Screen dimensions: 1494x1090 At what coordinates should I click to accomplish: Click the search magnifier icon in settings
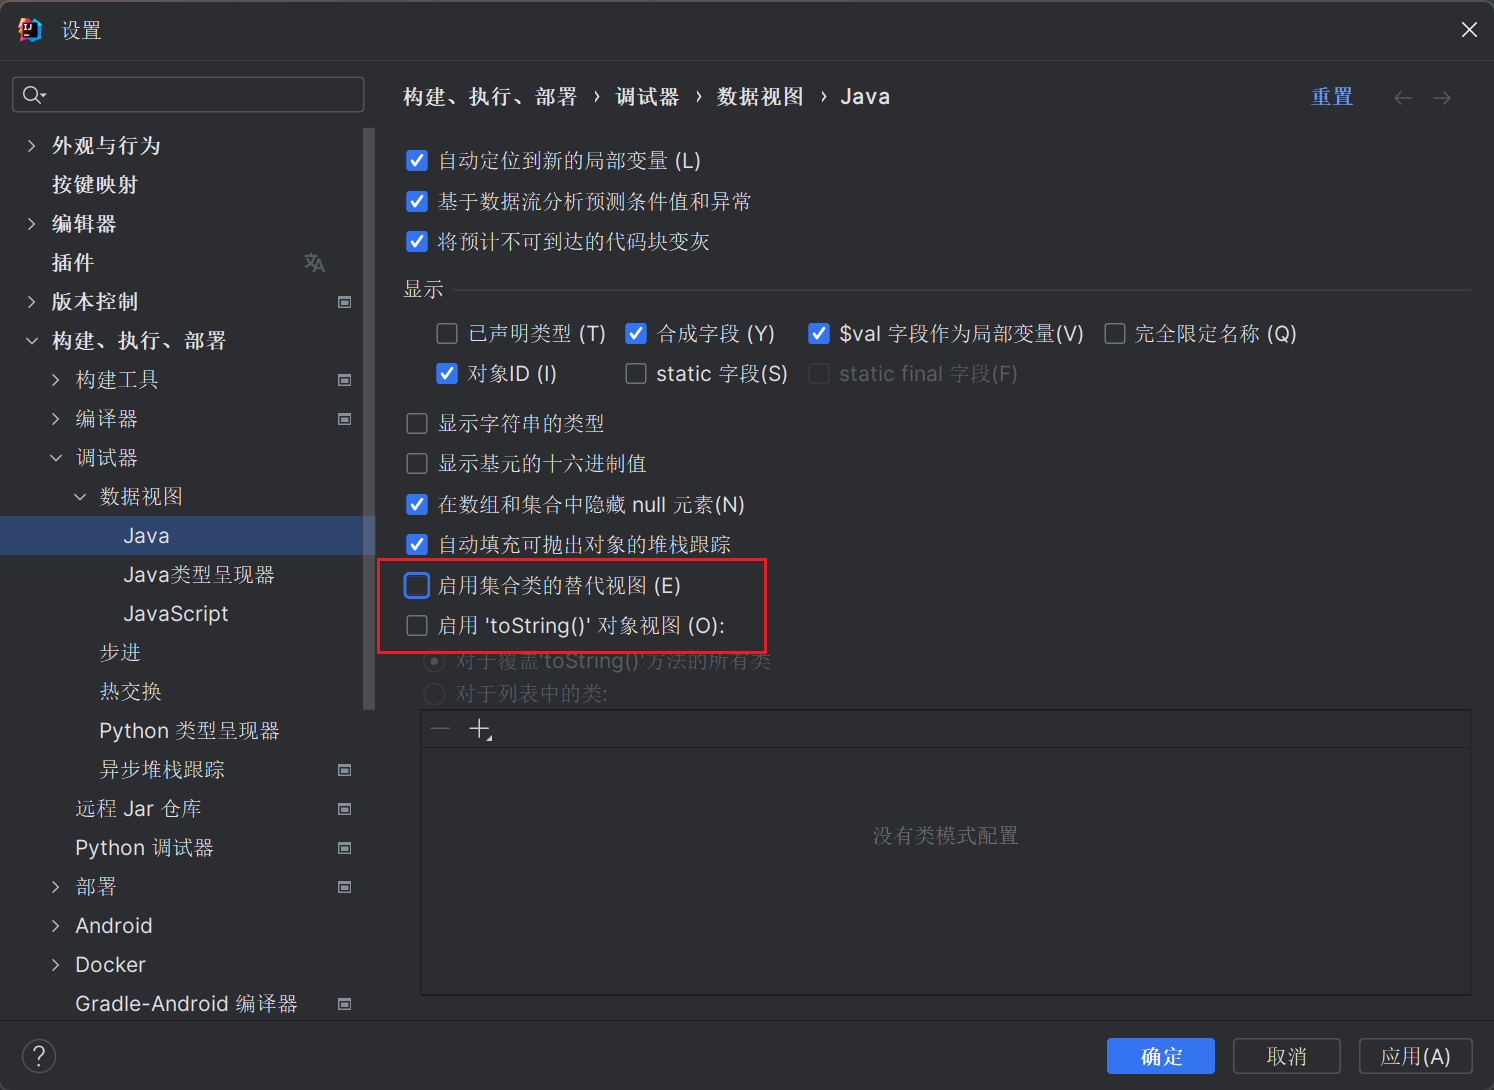[33, 95]
